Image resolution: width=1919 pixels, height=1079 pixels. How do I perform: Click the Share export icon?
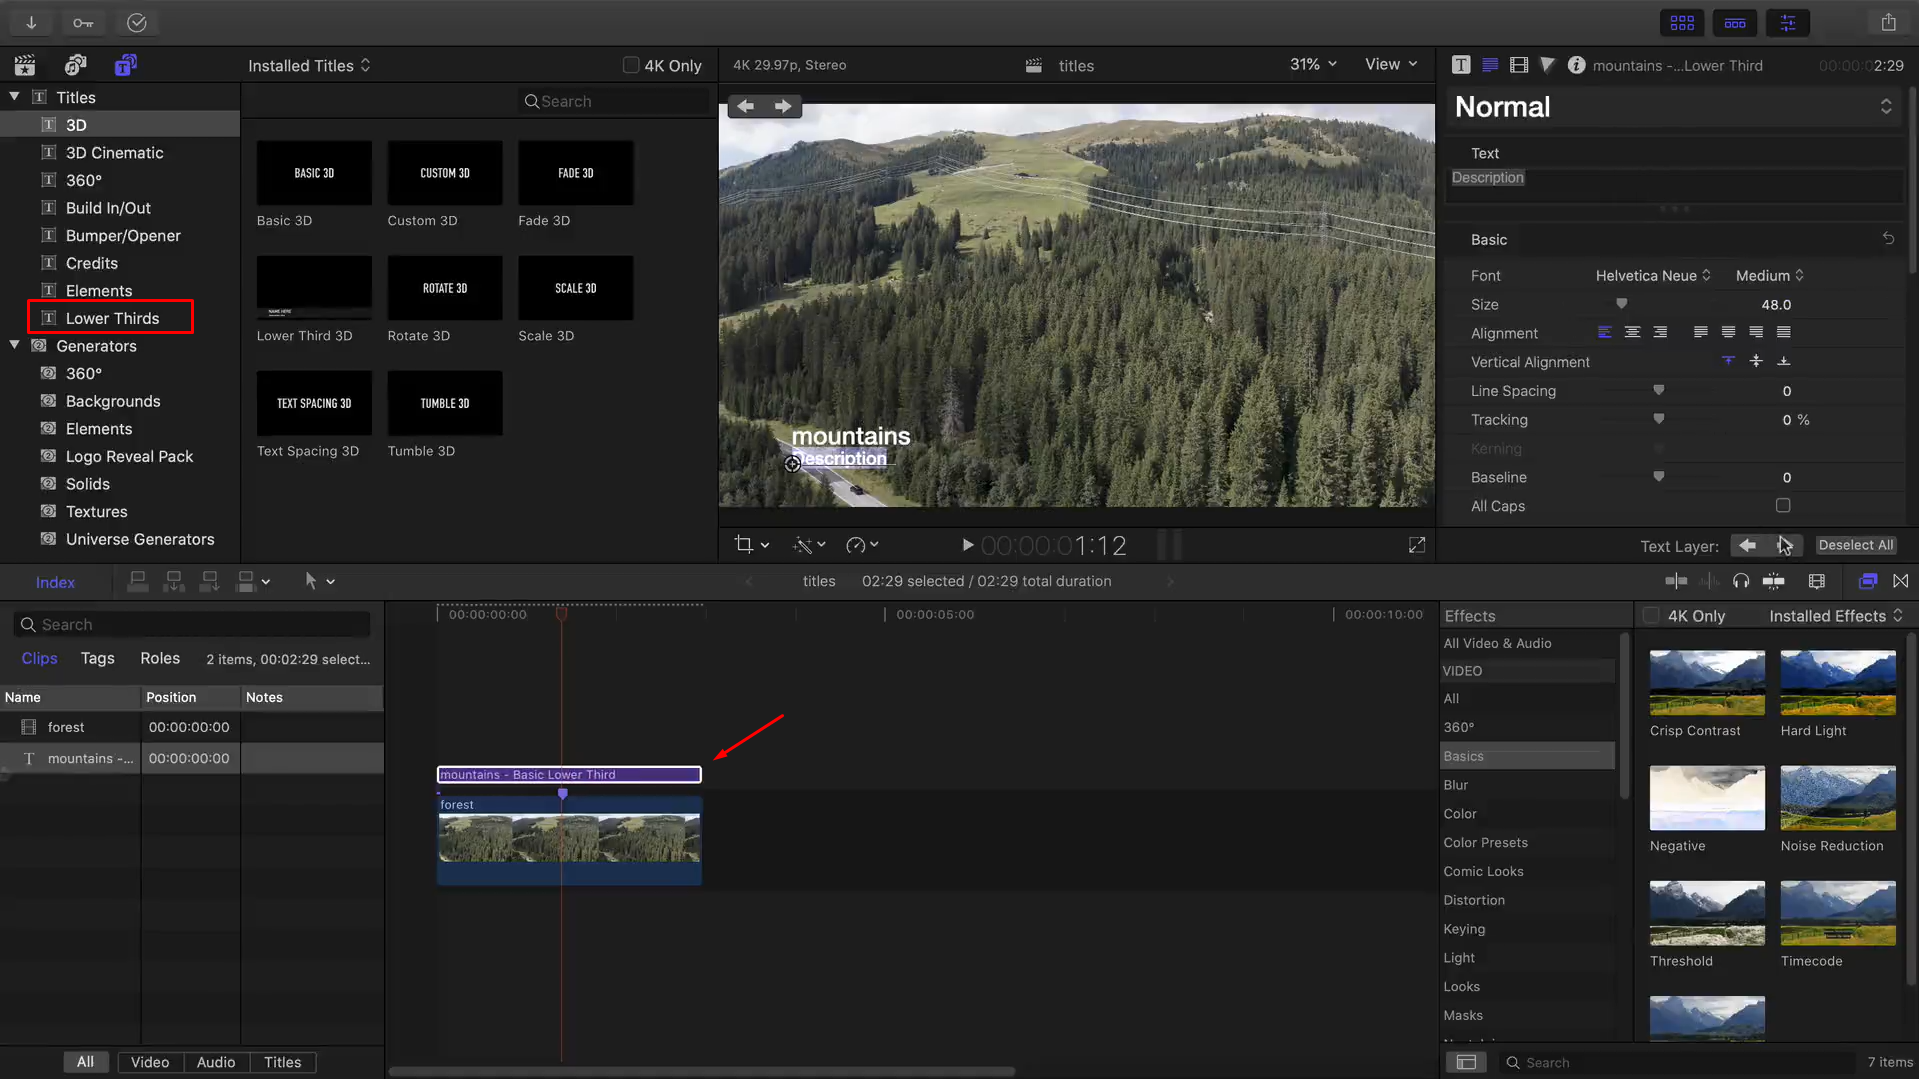[x=1888, y=22]
